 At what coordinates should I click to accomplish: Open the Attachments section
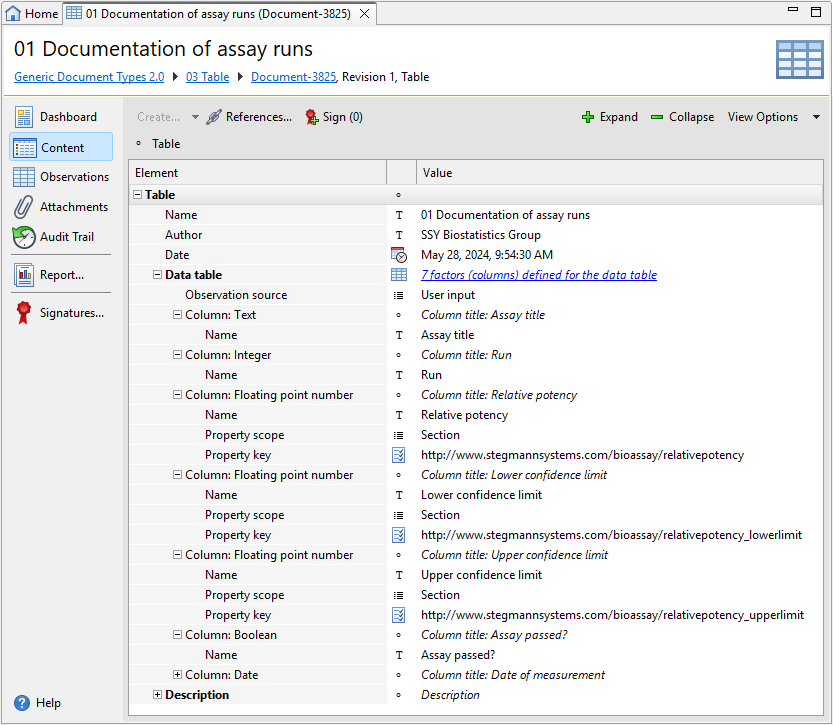[61, 207]
